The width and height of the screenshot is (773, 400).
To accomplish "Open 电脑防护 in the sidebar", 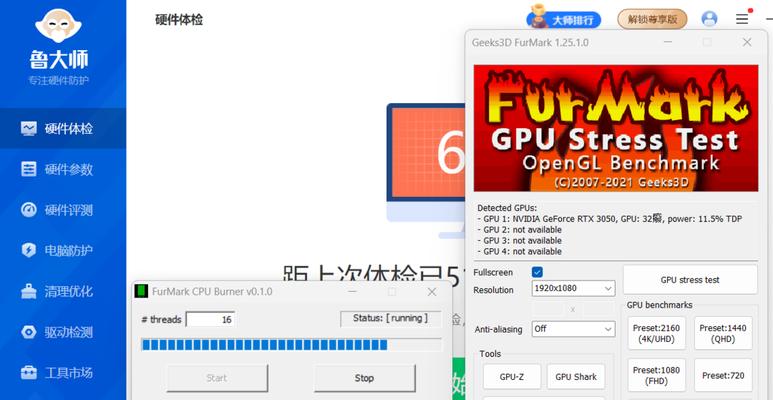I will [x=63, y=250].
